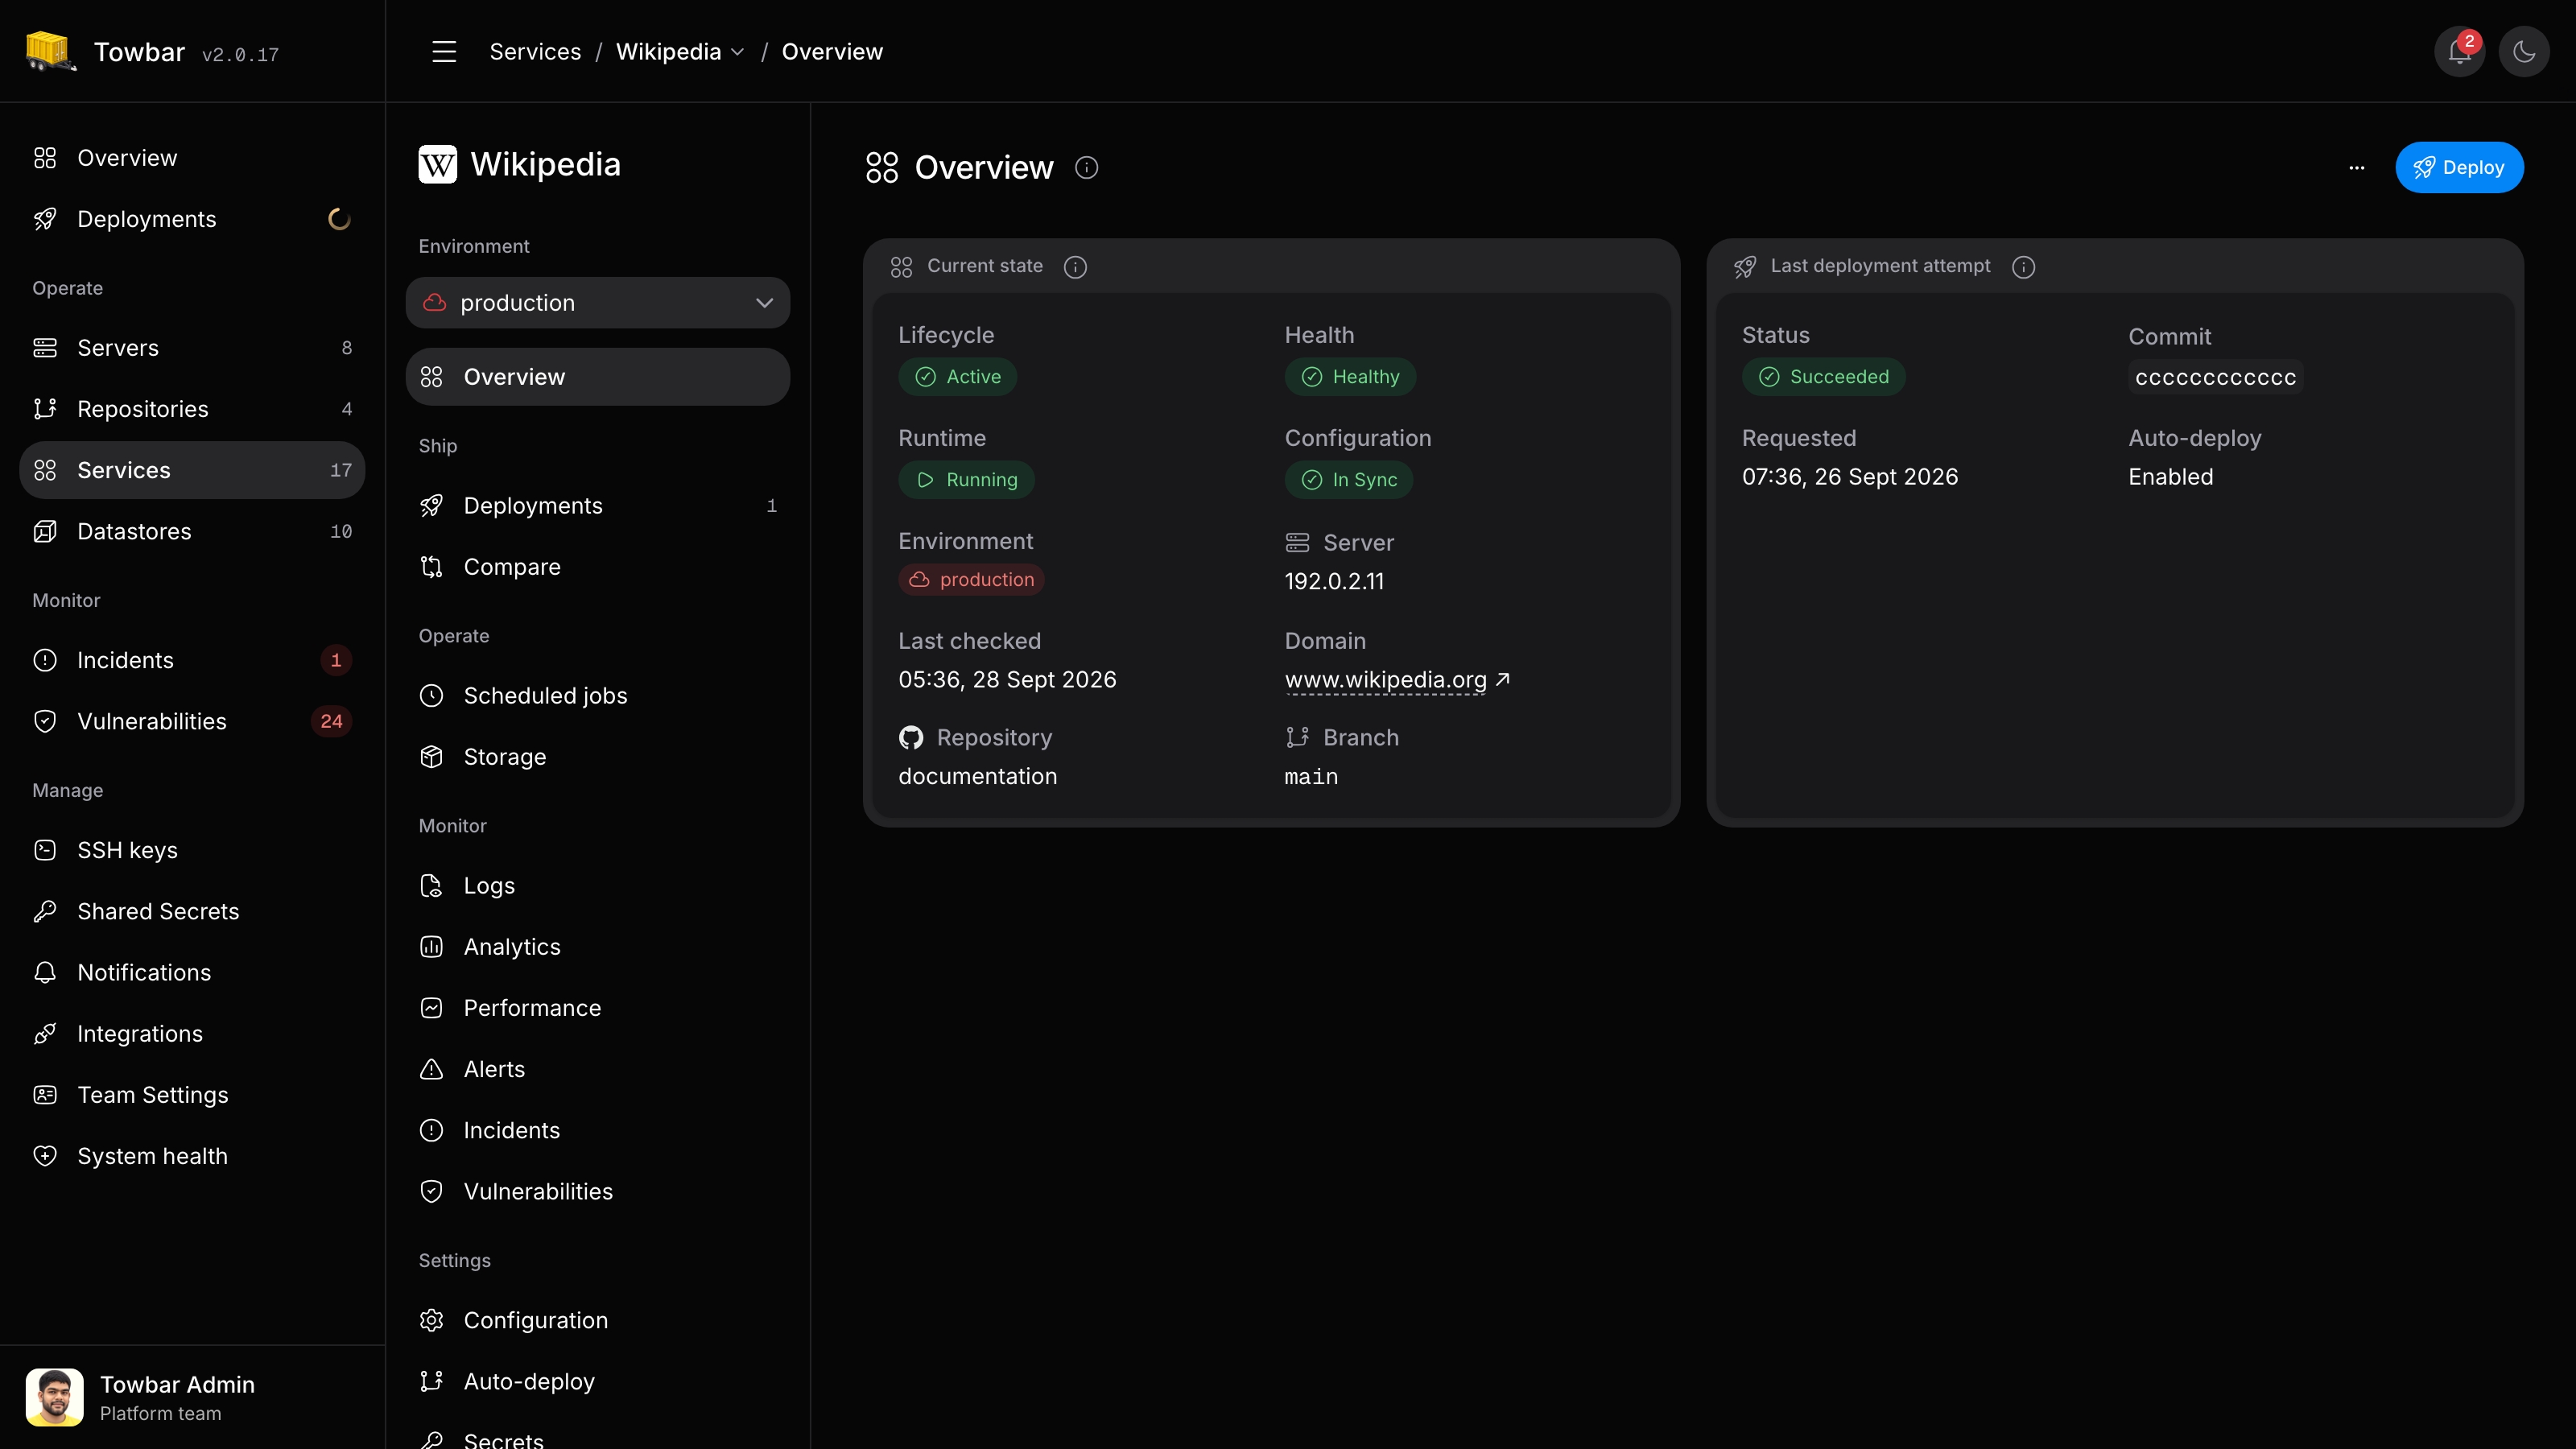Click the Storage box icon
The image size is (2576, 1449).
pyautogui.click(x=431, y=757)
